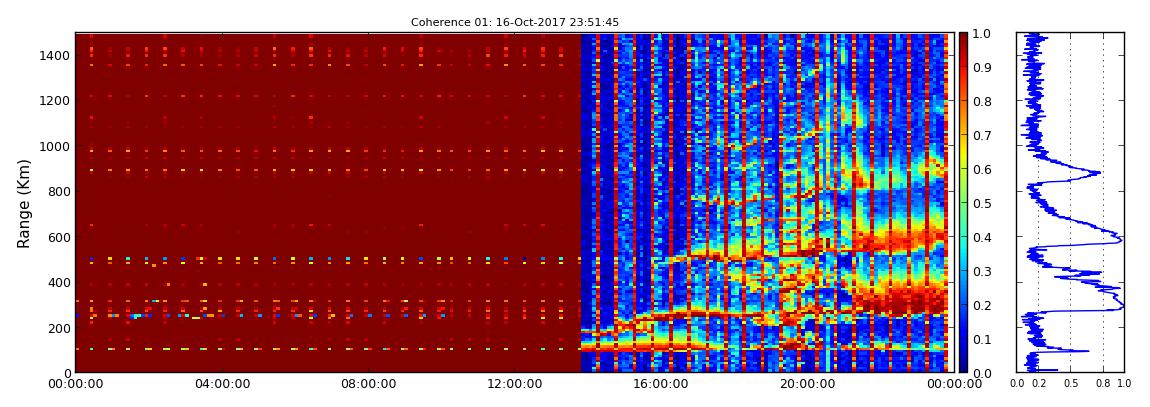Click the coherence colorbar gradient
The width and height of the screenshot is (1150, 407).
click(963, 202)
